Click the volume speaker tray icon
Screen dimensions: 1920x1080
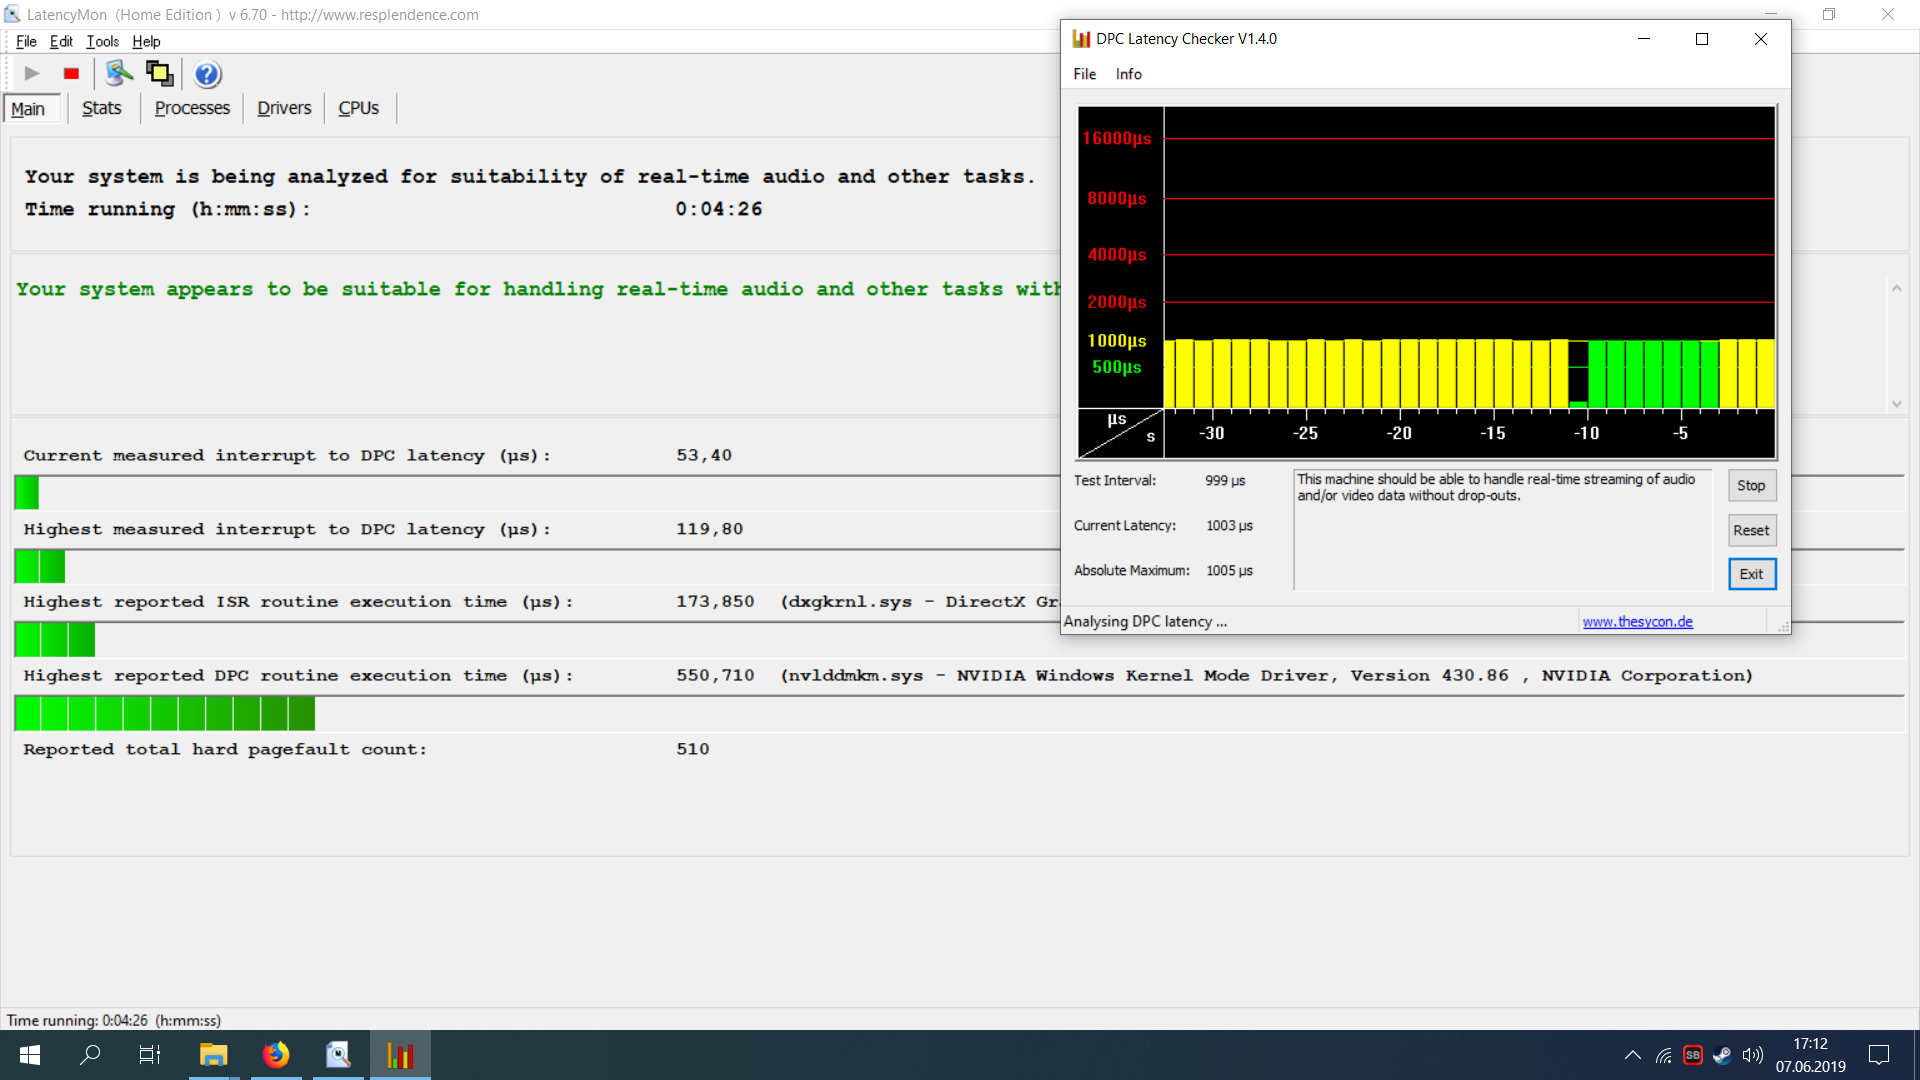coord(1752,1055)
